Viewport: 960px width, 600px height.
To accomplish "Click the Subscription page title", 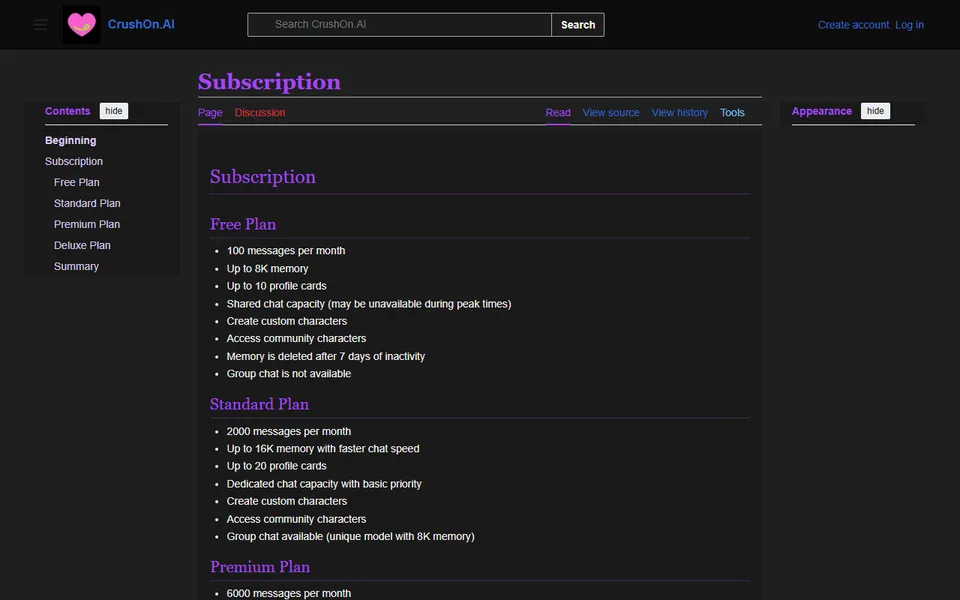I will point(269,82).
